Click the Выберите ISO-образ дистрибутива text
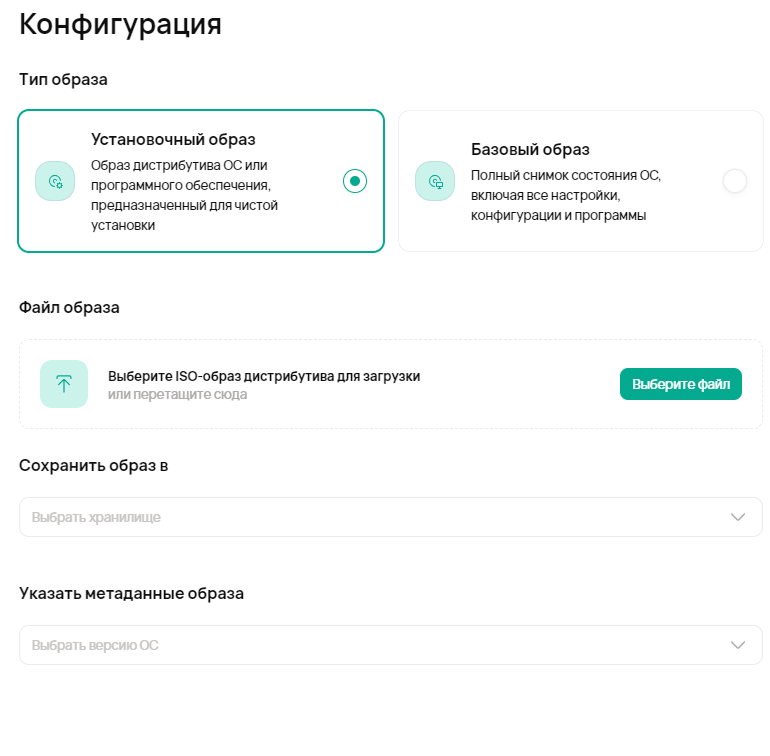Image resolution: width=770 pixels, height=756 pixels. click(x=263, y=376)
